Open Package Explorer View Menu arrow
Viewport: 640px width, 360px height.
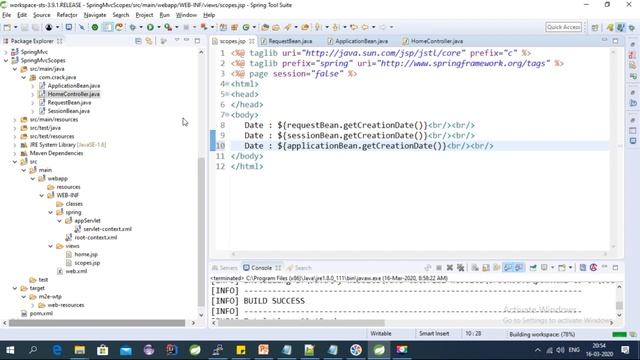click(177, 40)
